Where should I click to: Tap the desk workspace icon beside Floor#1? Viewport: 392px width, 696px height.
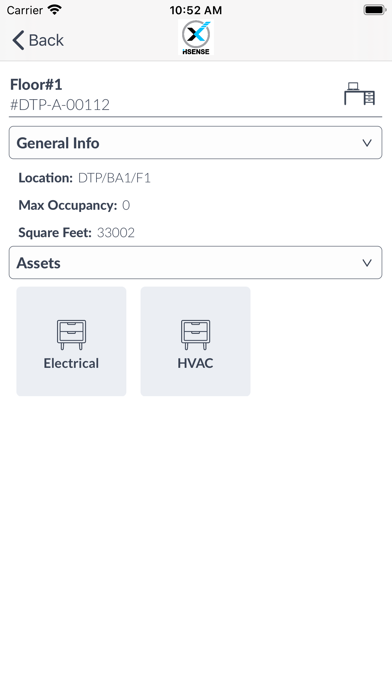point(360,94)
